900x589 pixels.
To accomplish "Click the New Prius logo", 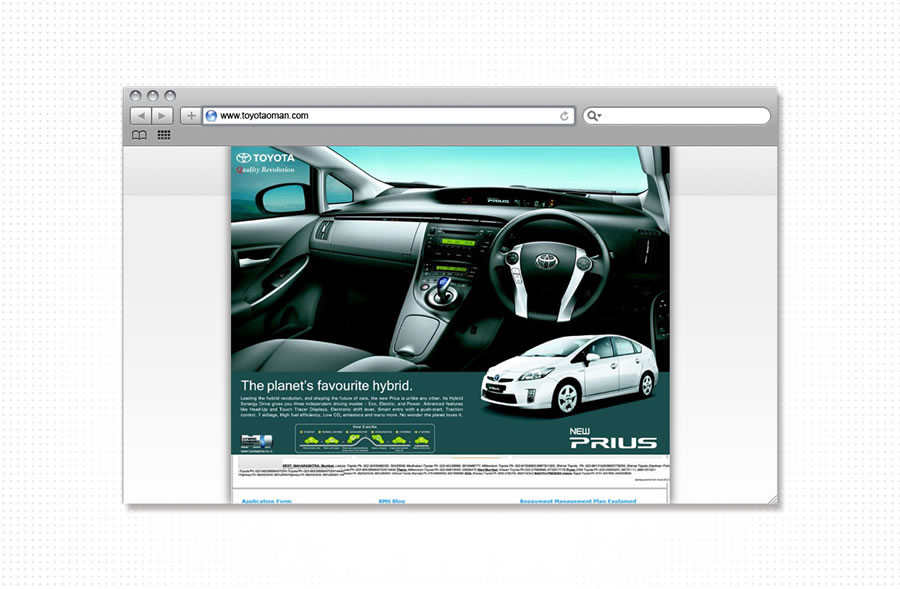I will [613, 438].
